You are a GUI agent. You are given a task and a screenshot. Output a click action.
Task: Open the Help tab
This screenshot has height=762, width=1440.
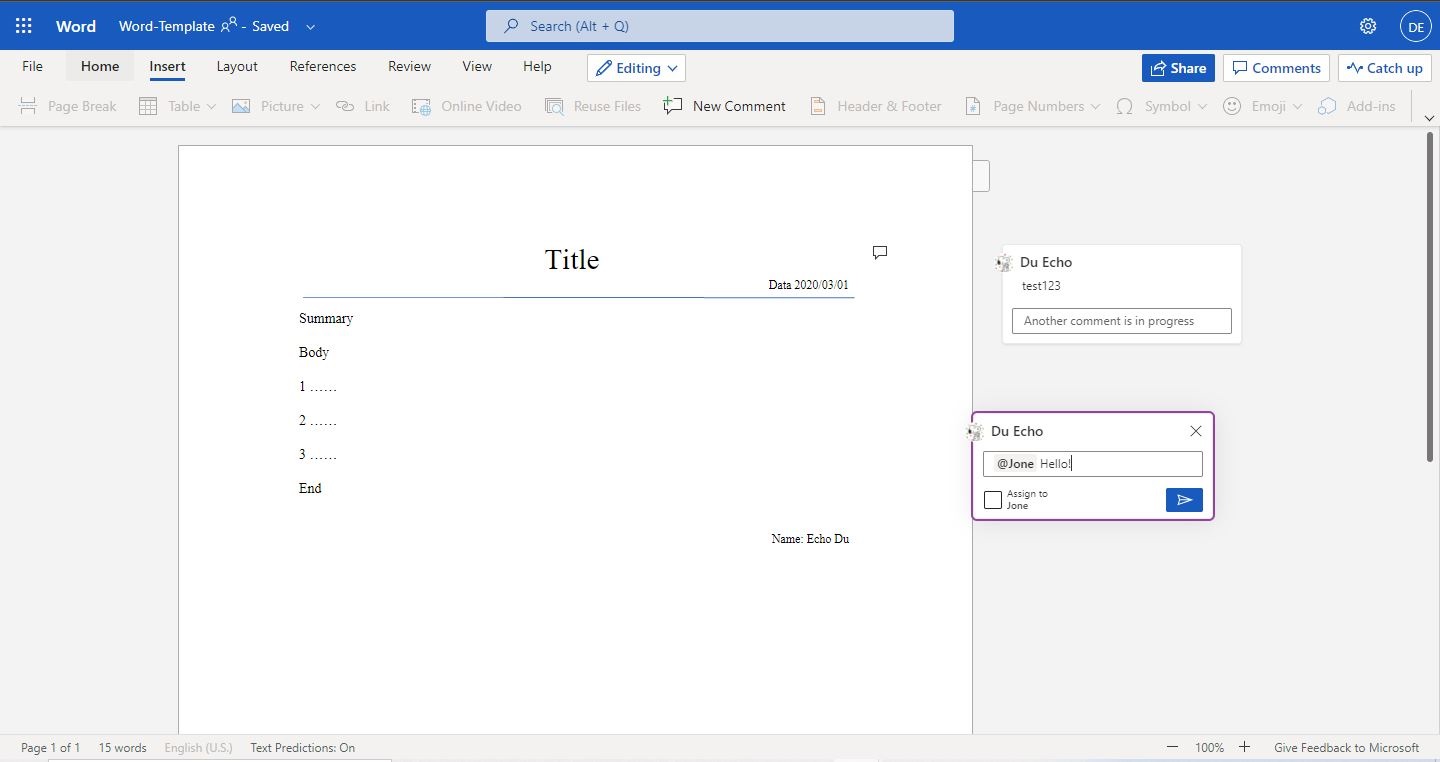(x=537, y=67)
